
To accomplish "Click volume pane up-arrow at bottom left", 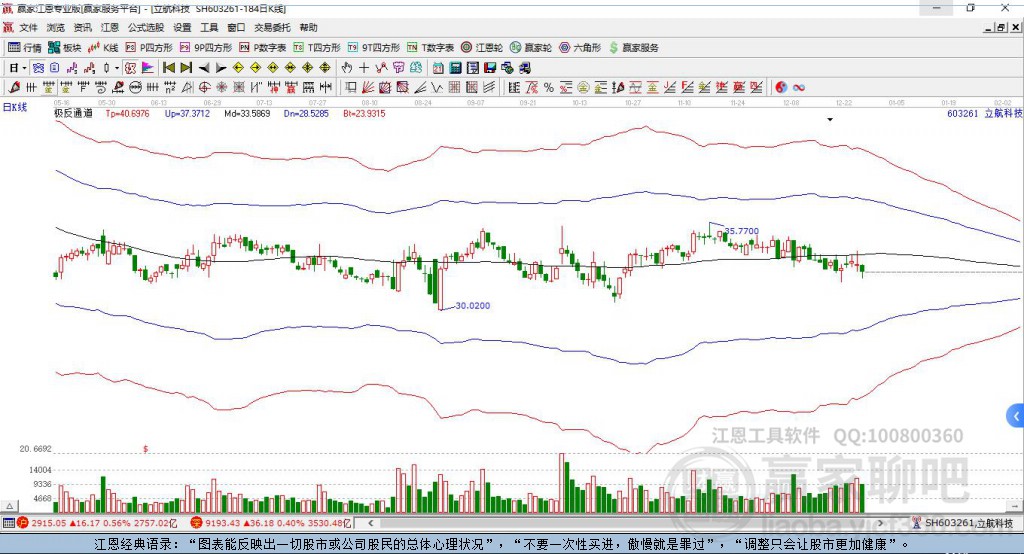I will [9, 506].
